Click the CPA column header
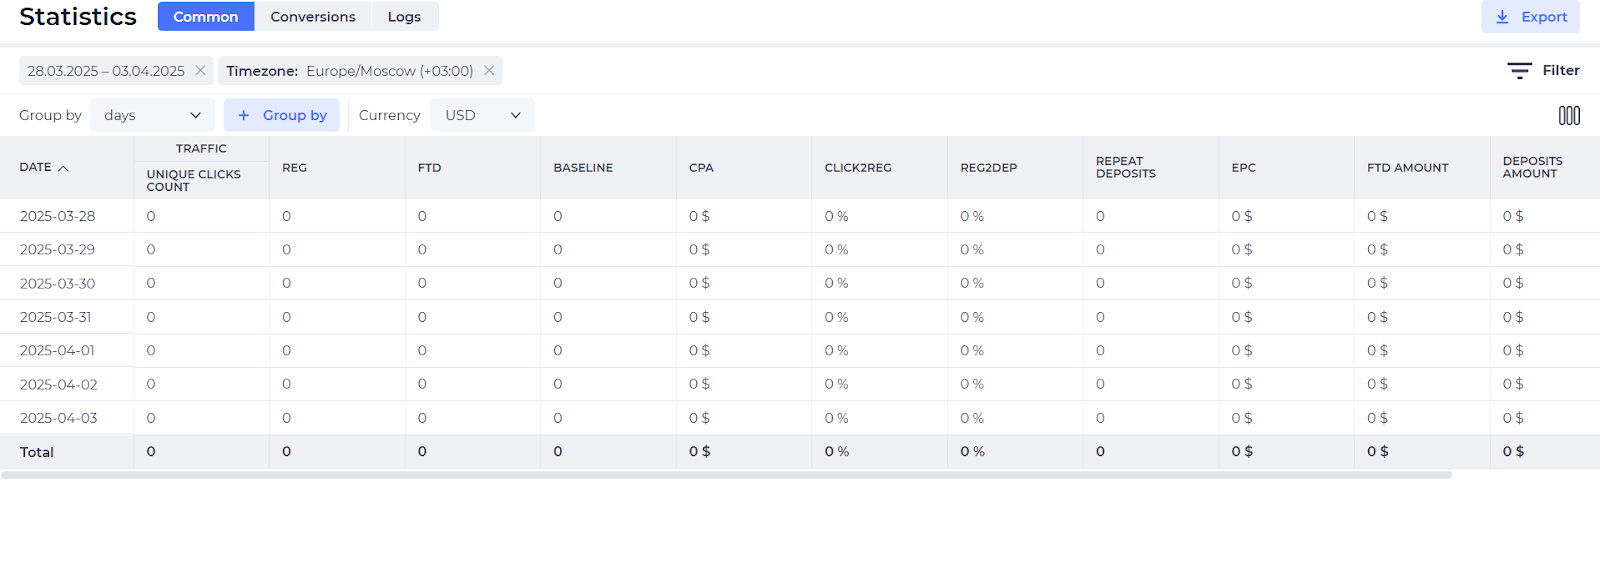Screen dimensions: 1600x563 coord(701,168)
